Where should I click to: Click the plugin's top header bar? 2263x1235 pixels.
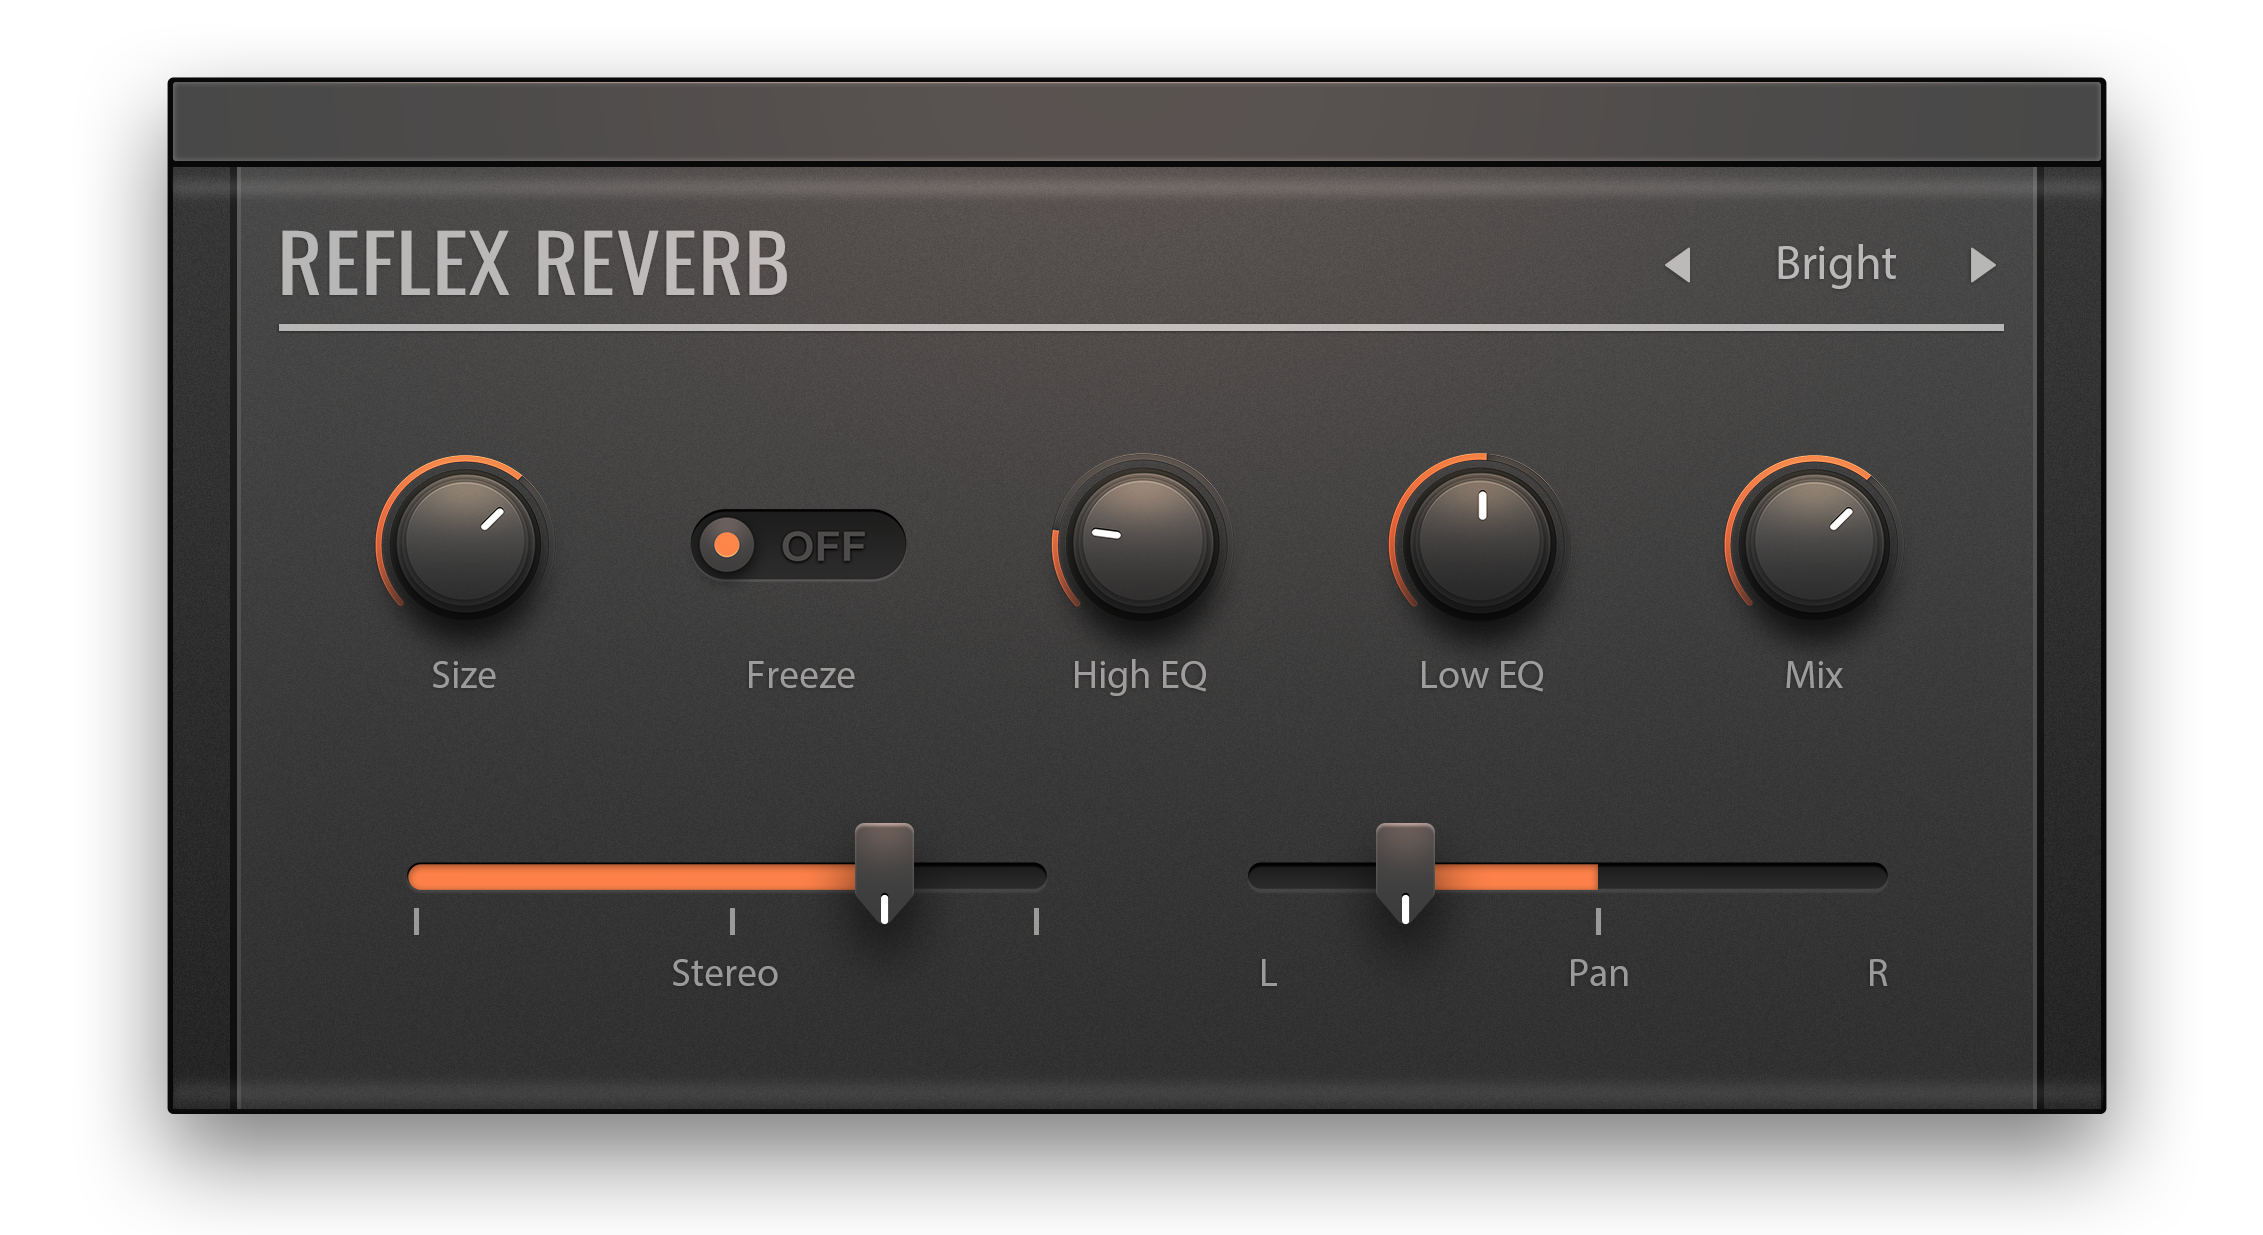coord(1136,122)
